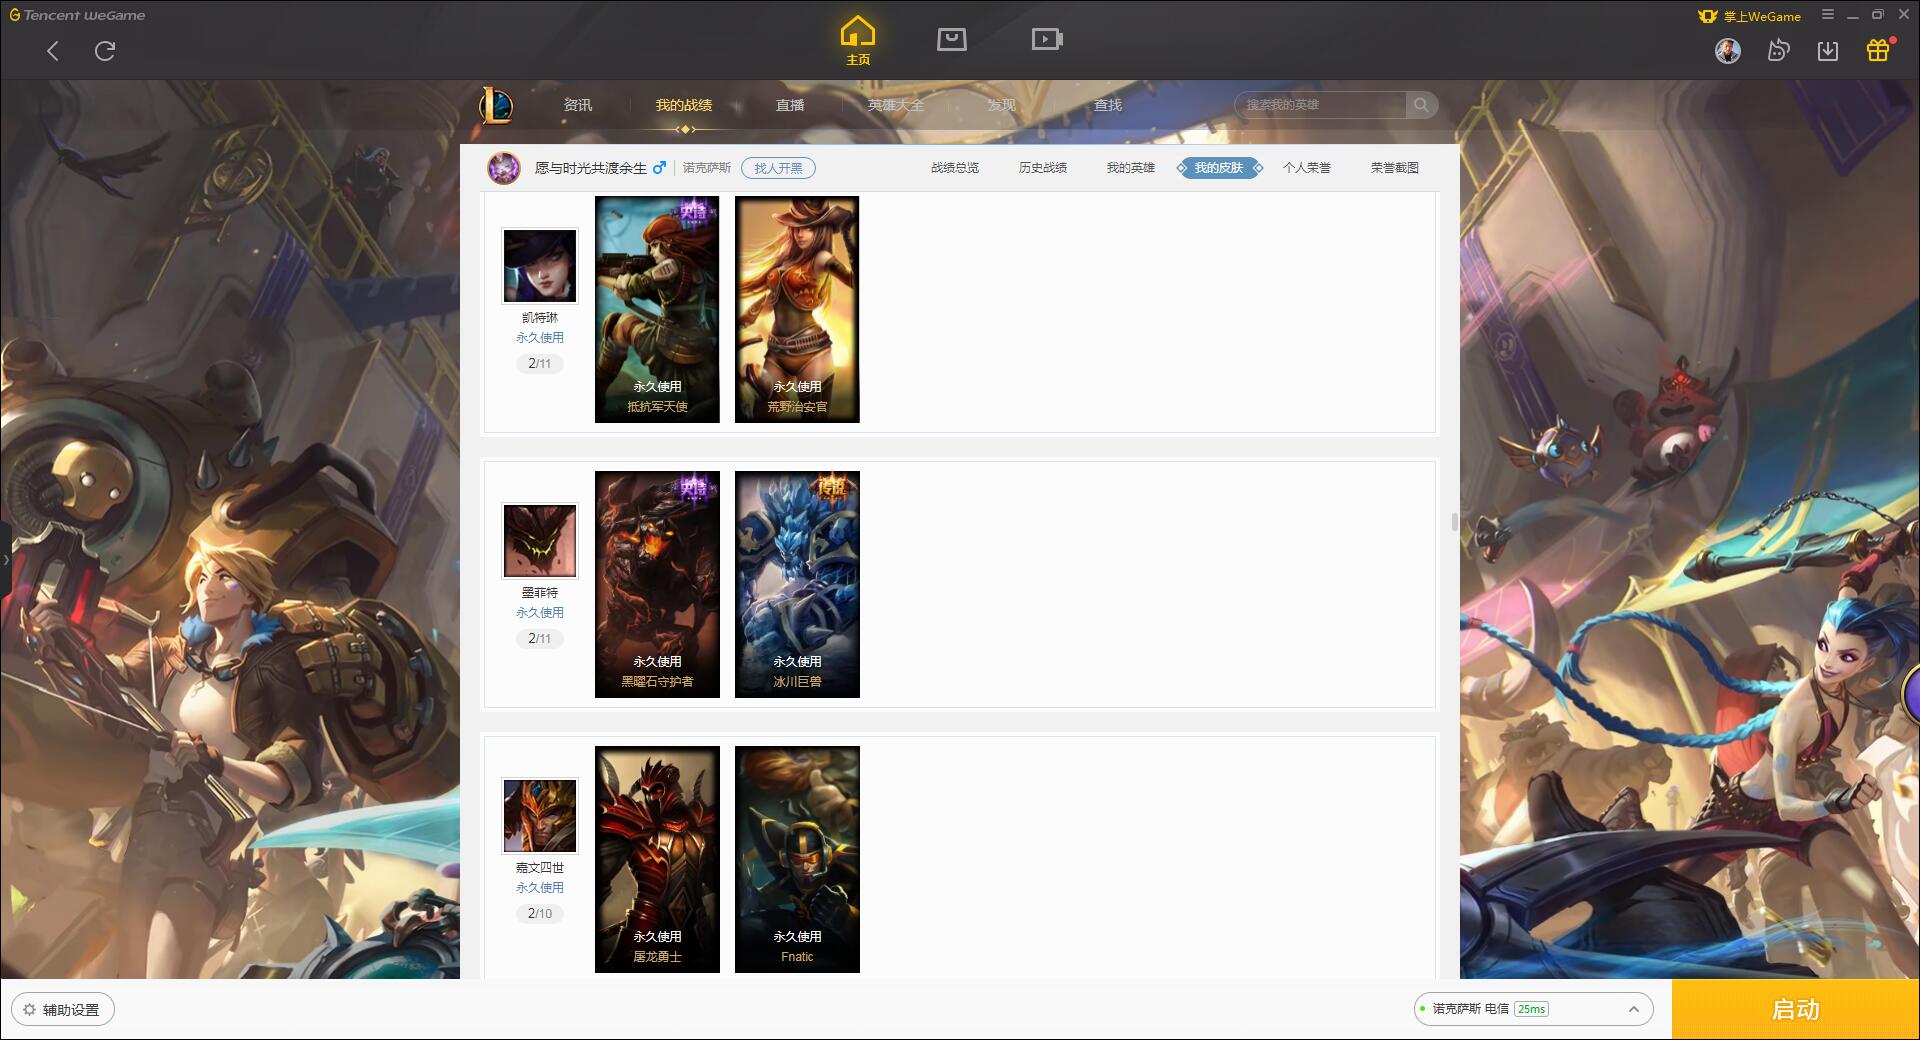Expand the left edge sidebar handle
Image resolution: width=1920 pixels, height=1040 pixels.
click(x=5, y=560)
